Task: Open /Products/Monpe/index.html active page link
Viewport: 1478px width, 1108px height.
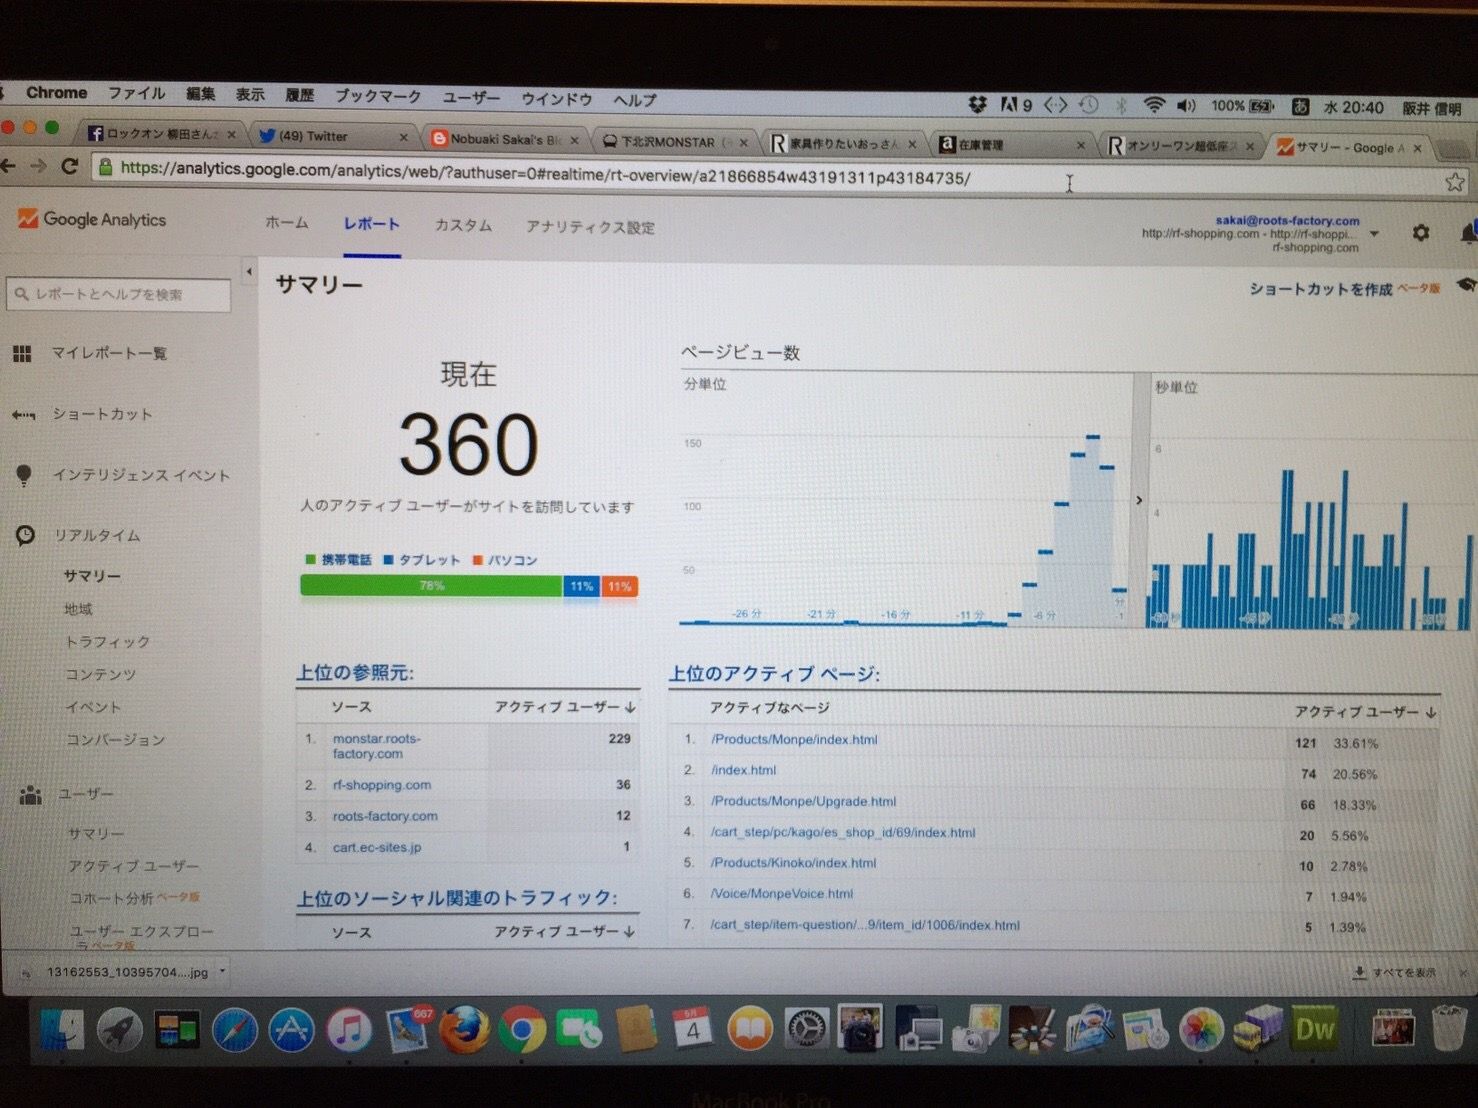Action: click(794, 740)
